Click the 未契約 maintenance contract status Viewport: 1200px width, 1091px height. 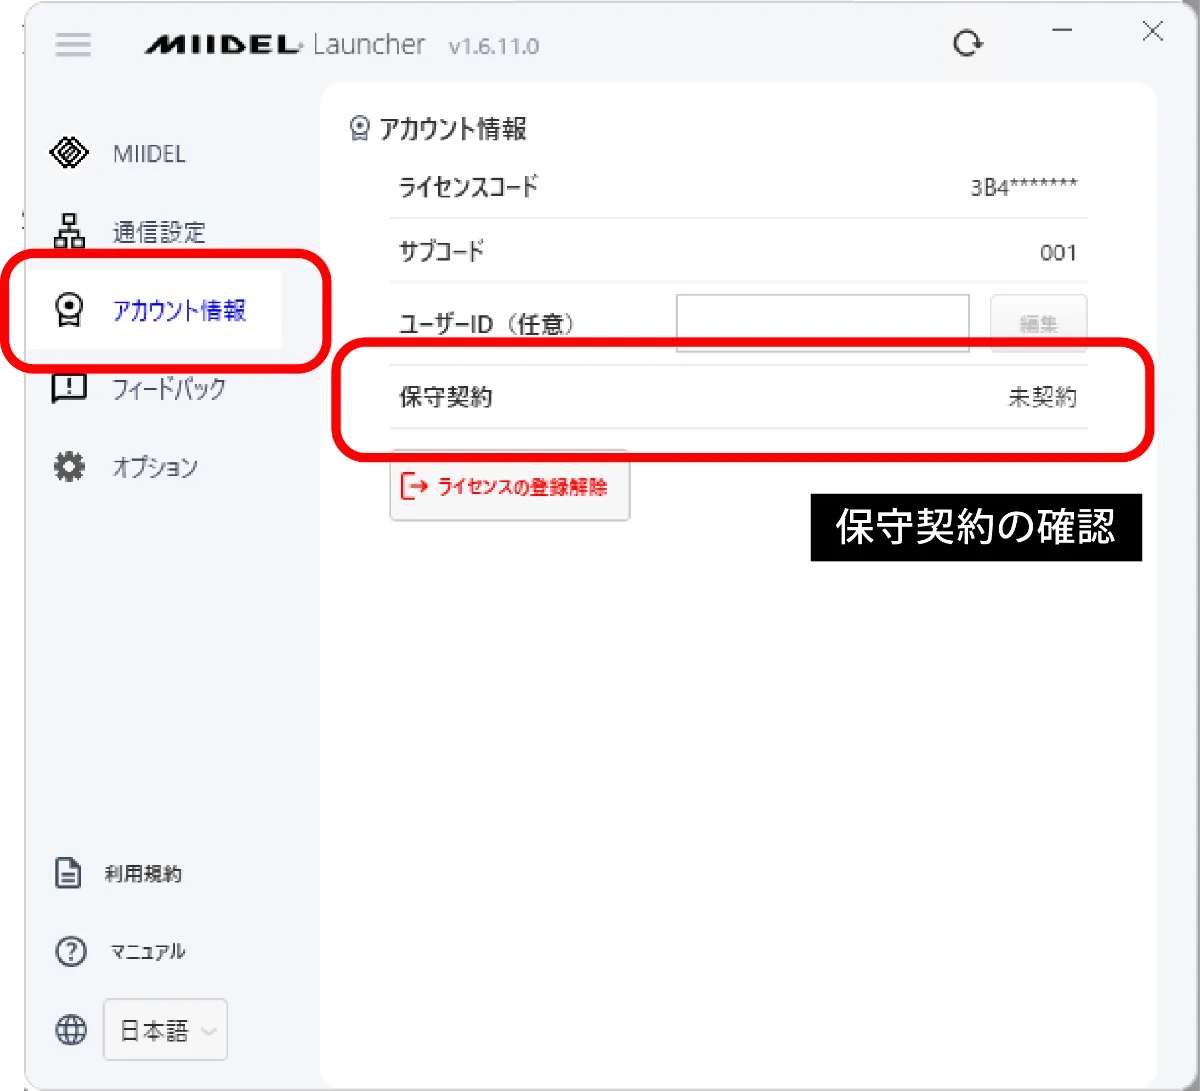click(1042, 397)
